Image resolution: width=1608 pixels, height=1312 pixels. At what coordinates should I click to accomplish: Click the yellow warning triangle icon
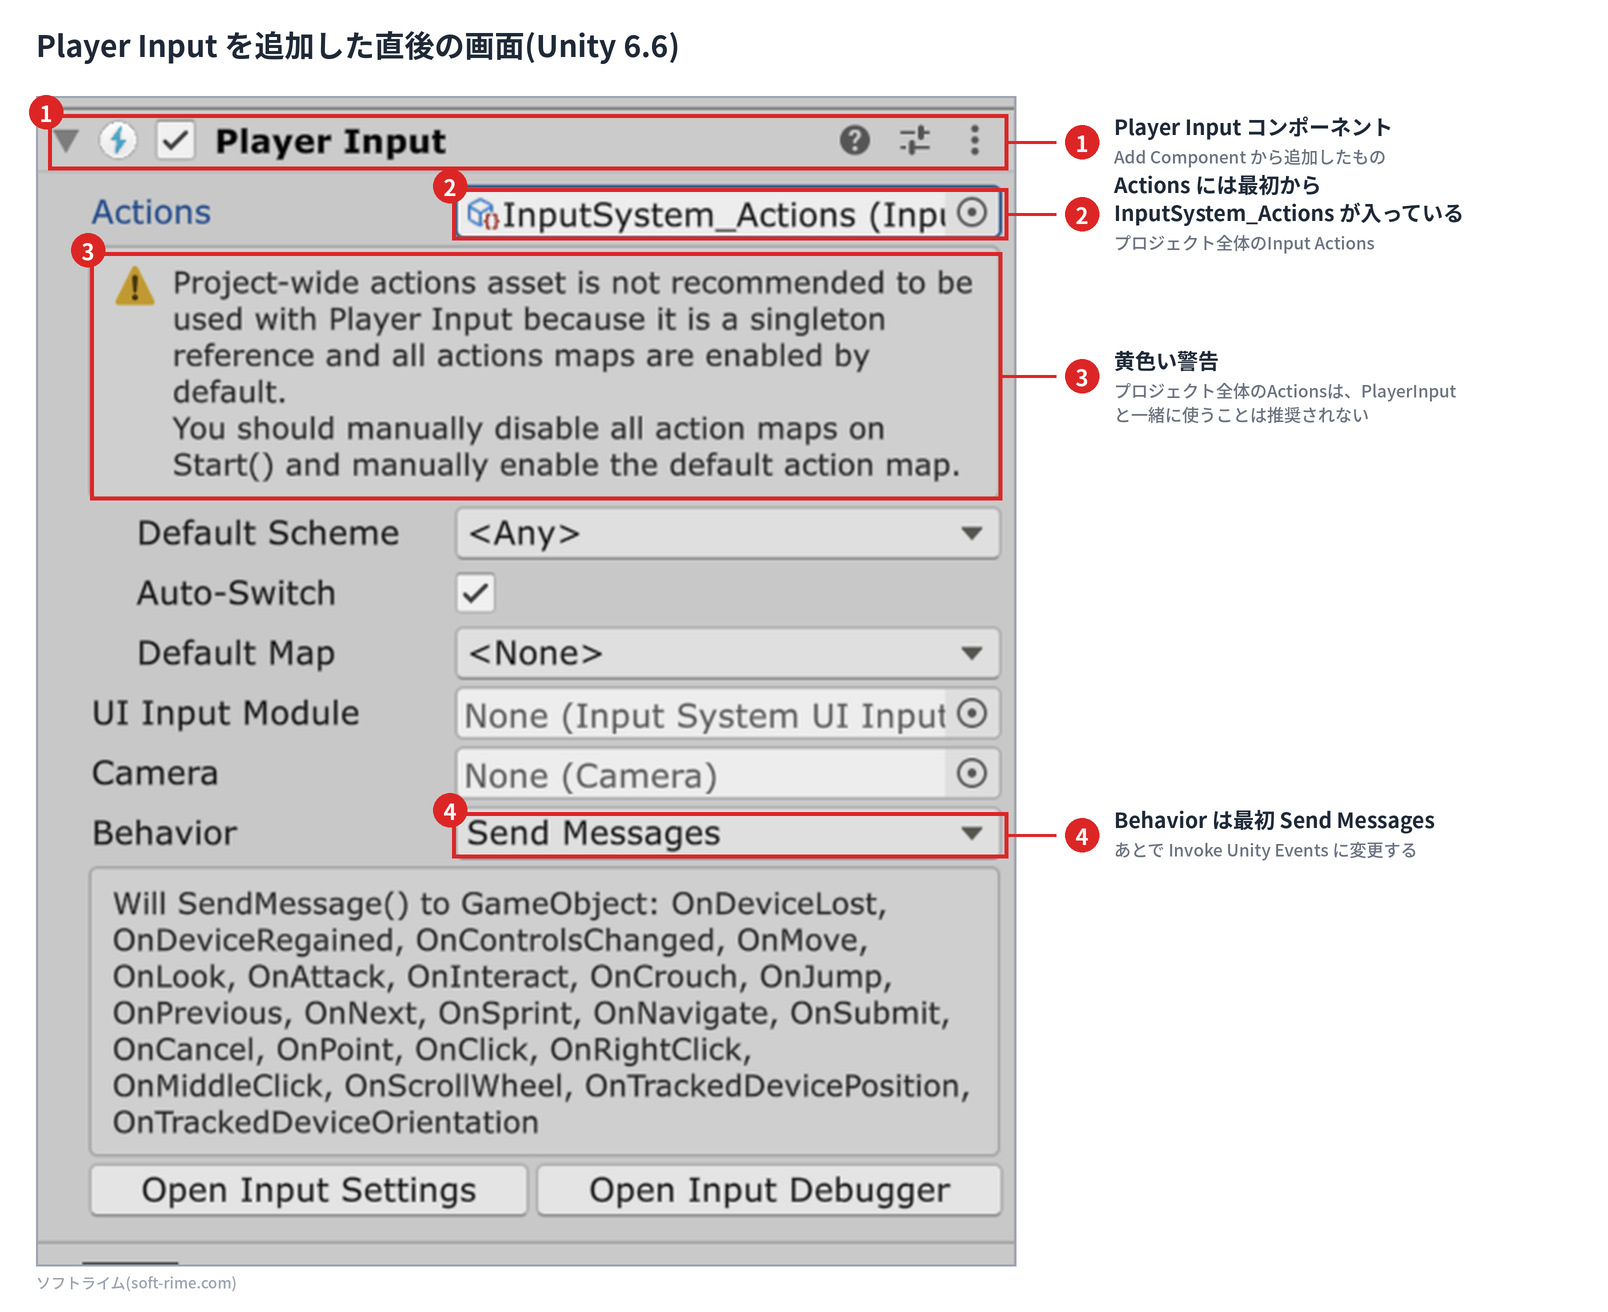[135, 286]
